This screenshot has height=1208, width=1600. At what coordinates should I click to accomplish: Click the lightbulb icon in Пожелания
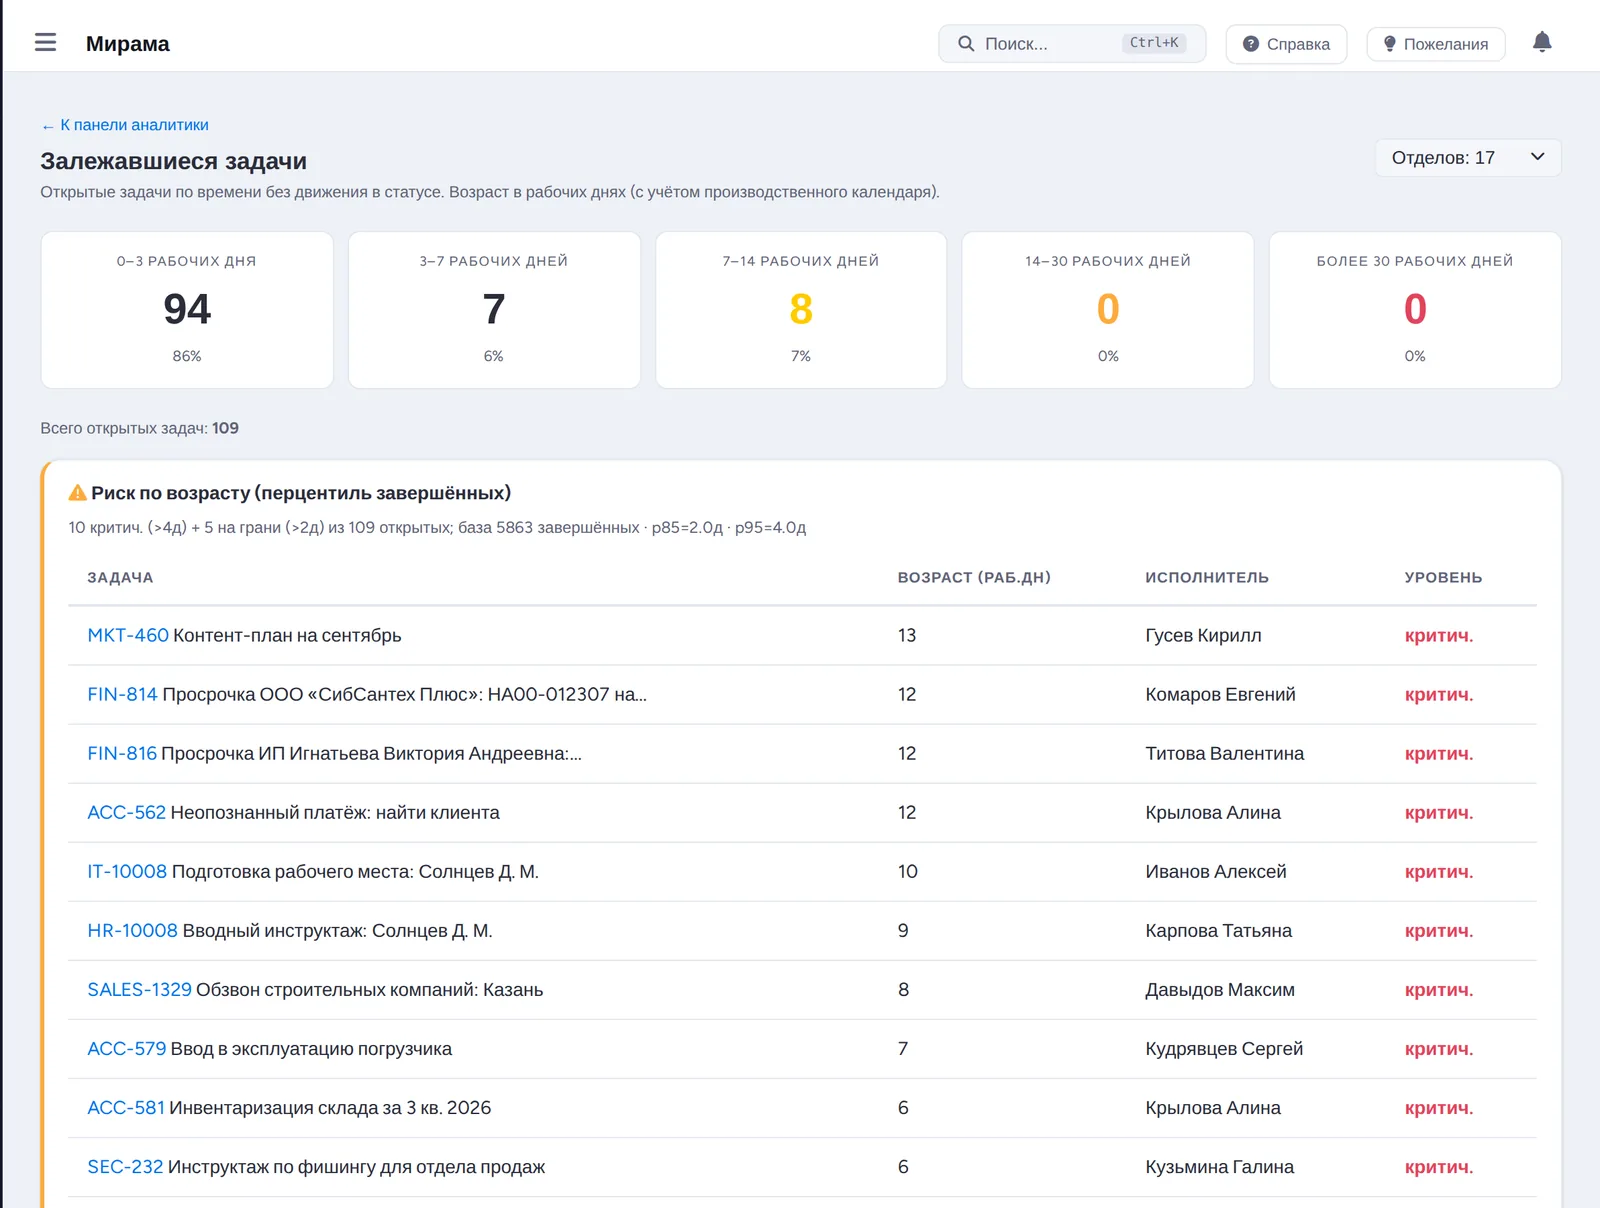coord(1389,44)
